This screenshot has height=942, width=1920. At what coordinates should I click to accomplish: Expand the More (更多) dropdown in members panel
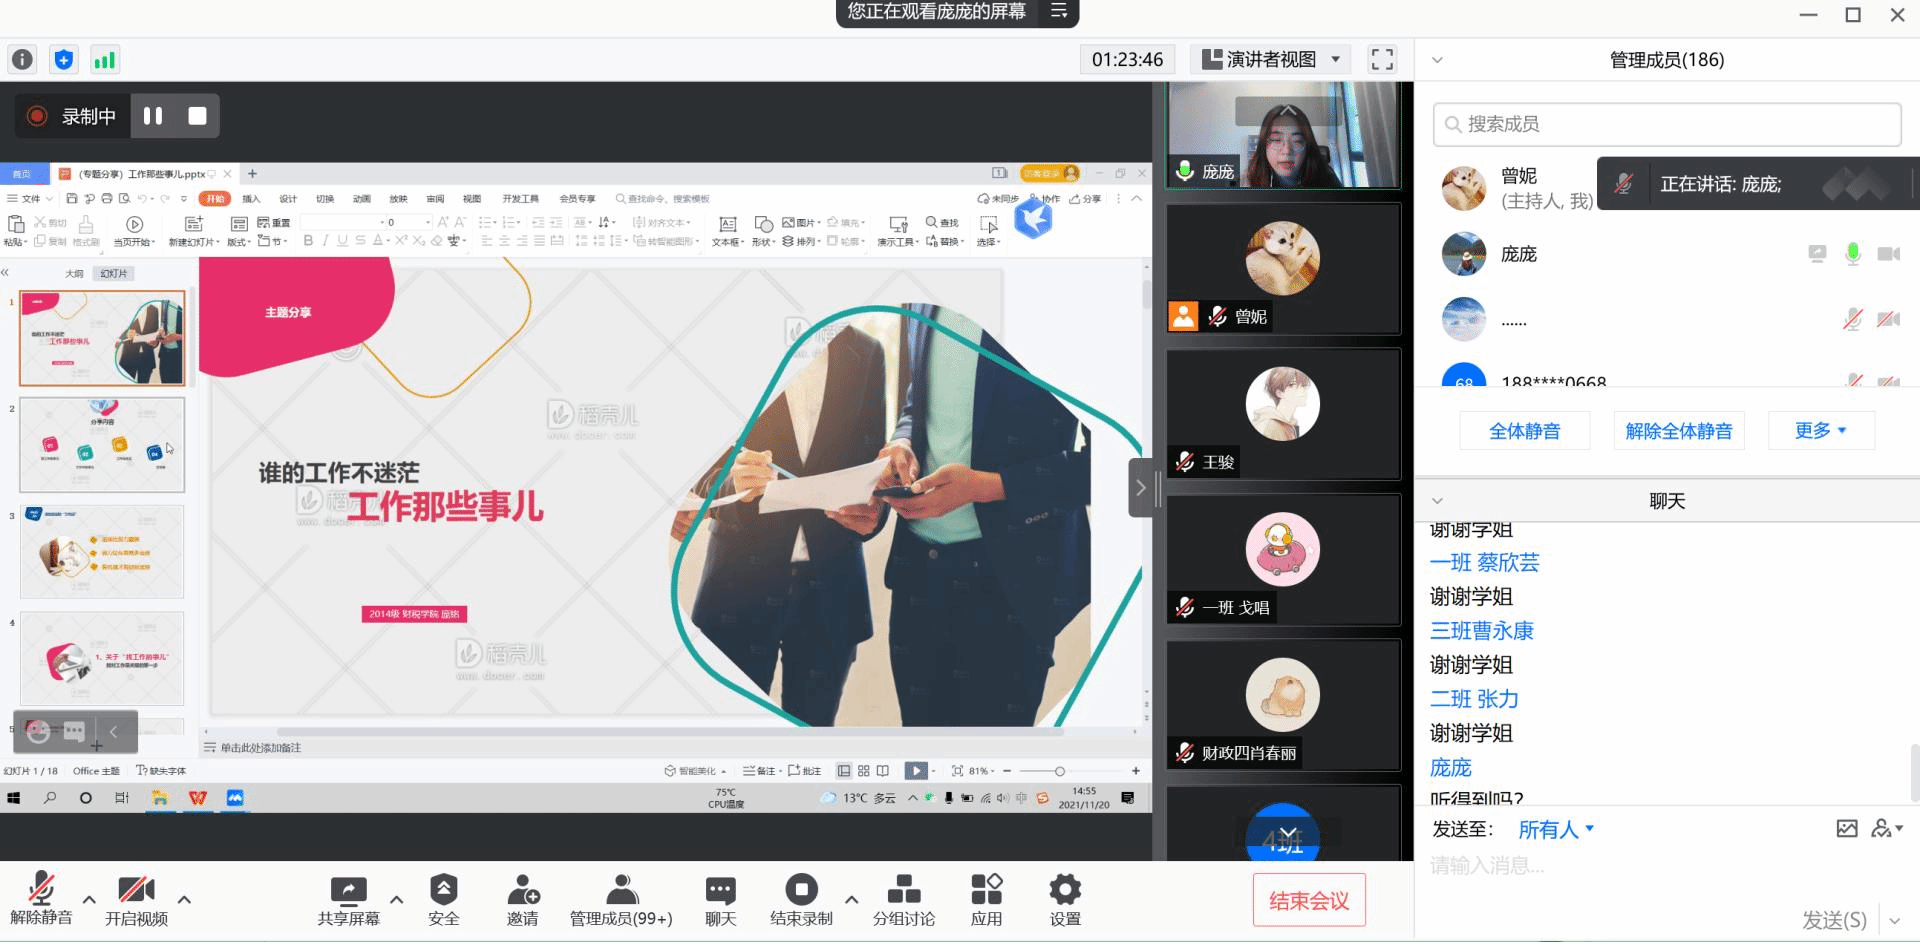coord(1820,431)
